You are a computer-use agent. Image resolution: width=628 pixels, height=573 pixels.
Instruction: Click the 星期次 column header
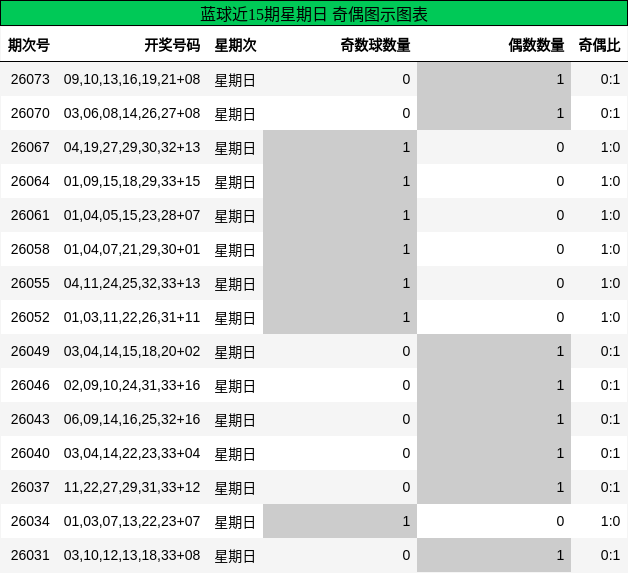tap(236, 45)
